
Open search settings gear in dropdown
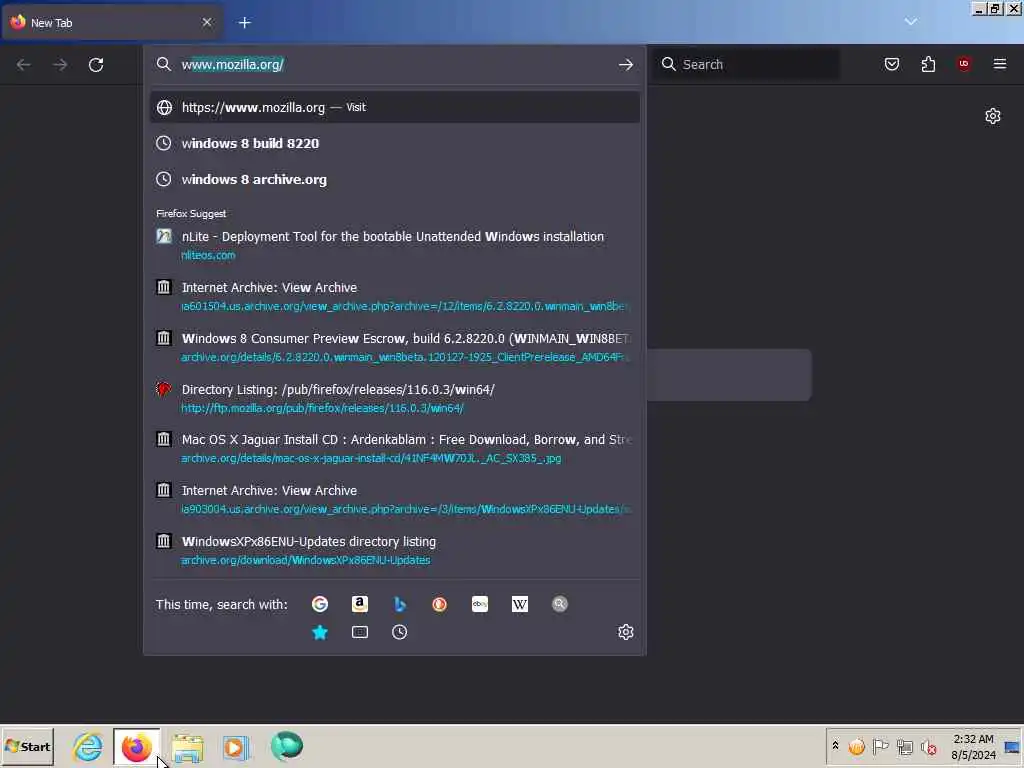click(626, 632)
